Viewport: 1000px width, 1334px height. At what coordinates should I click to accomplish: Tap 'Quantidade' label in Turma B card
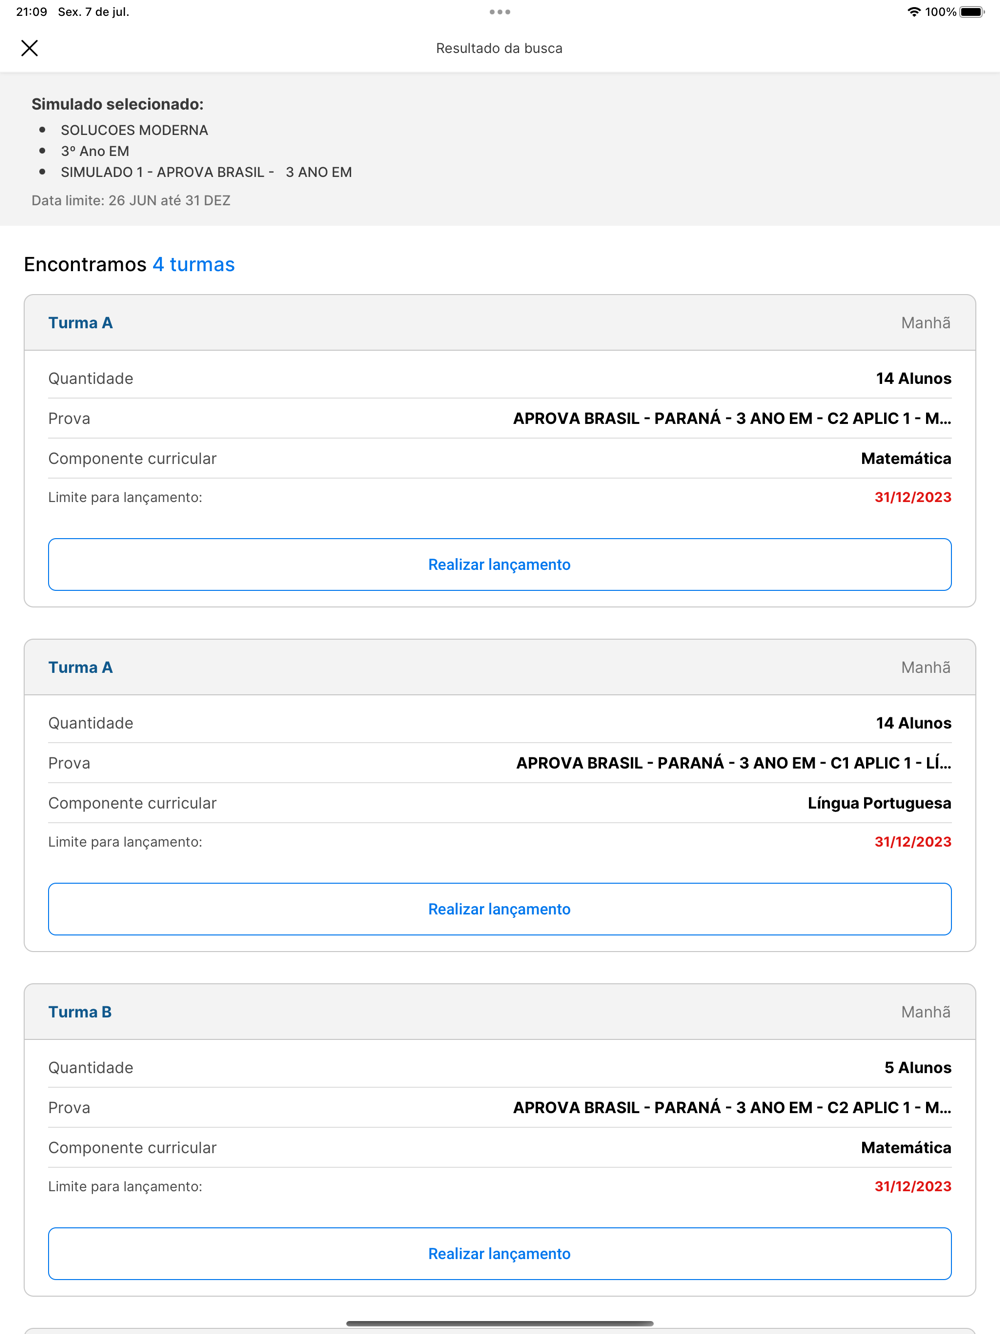tap(91, 1068)
